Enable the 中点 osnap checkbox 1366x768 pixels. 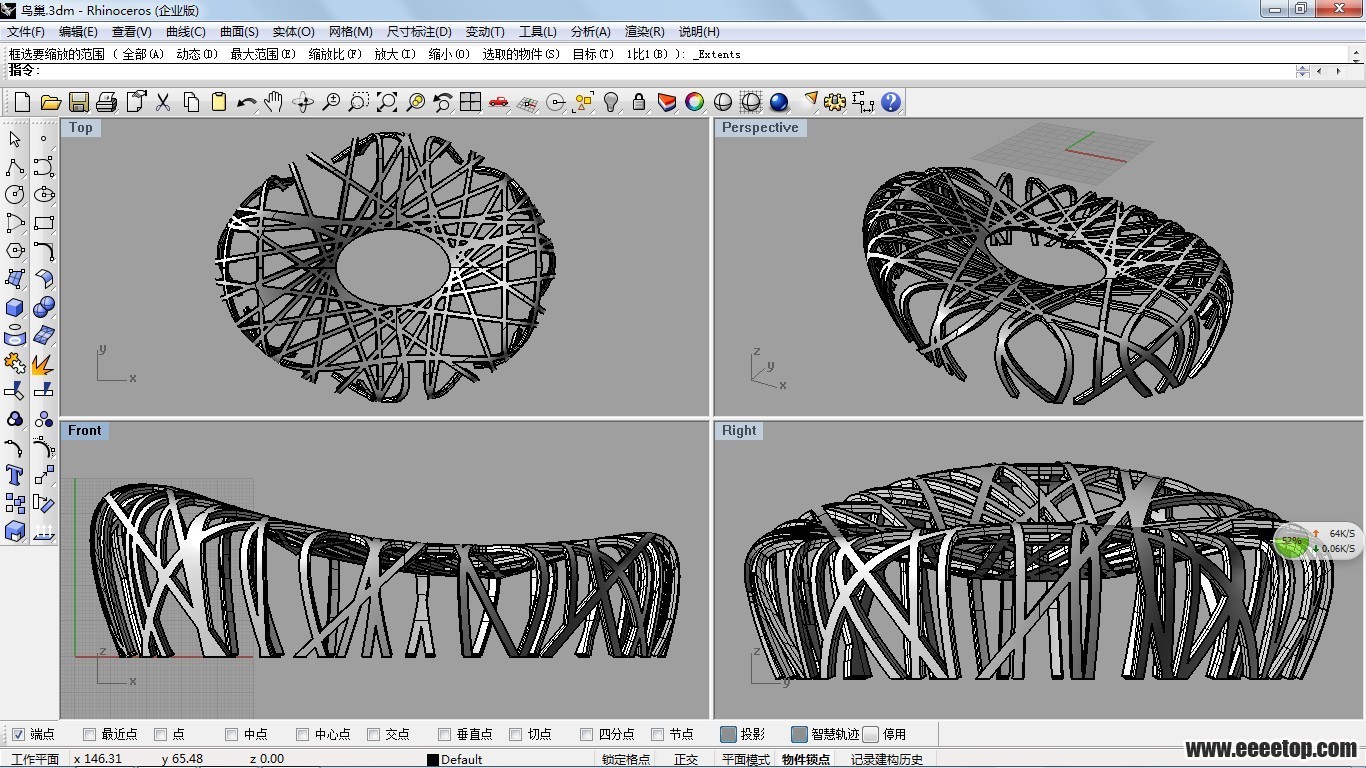231,734
